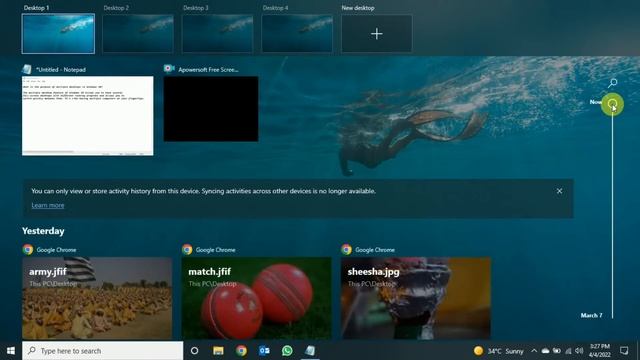Switch to Desktop 2 thumbnail
640x360 pixels.
click(x=138, y=33)
